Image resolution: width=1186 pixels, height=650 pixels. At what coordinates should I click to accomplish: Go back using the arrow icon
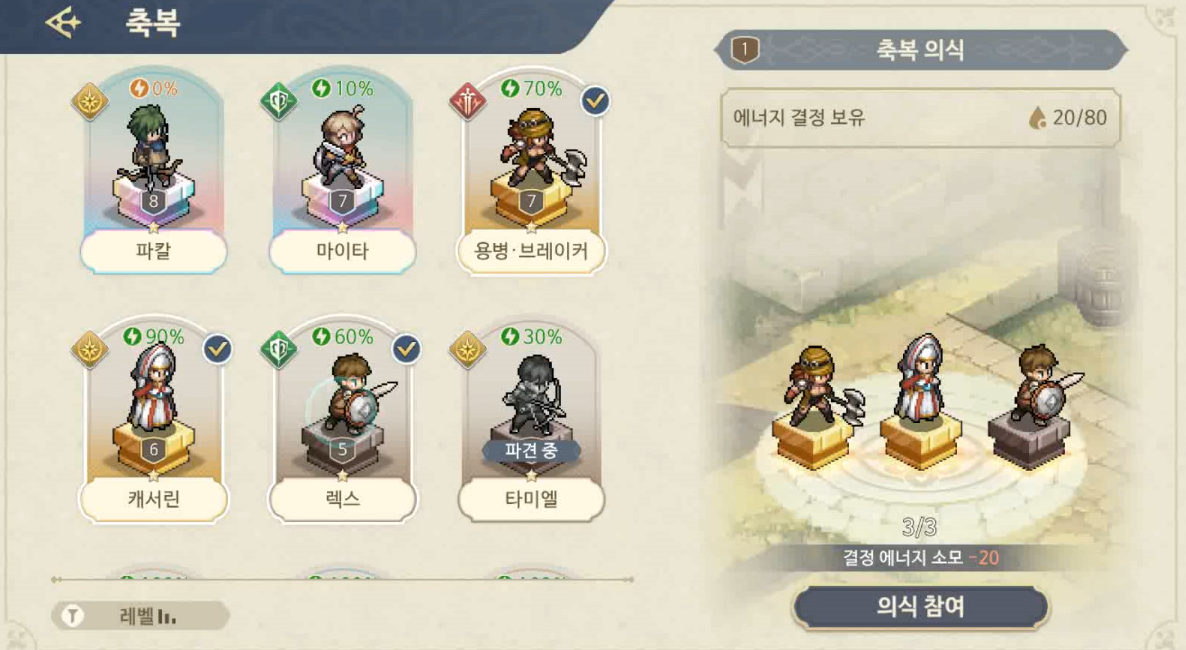click(x=63, y=23)
